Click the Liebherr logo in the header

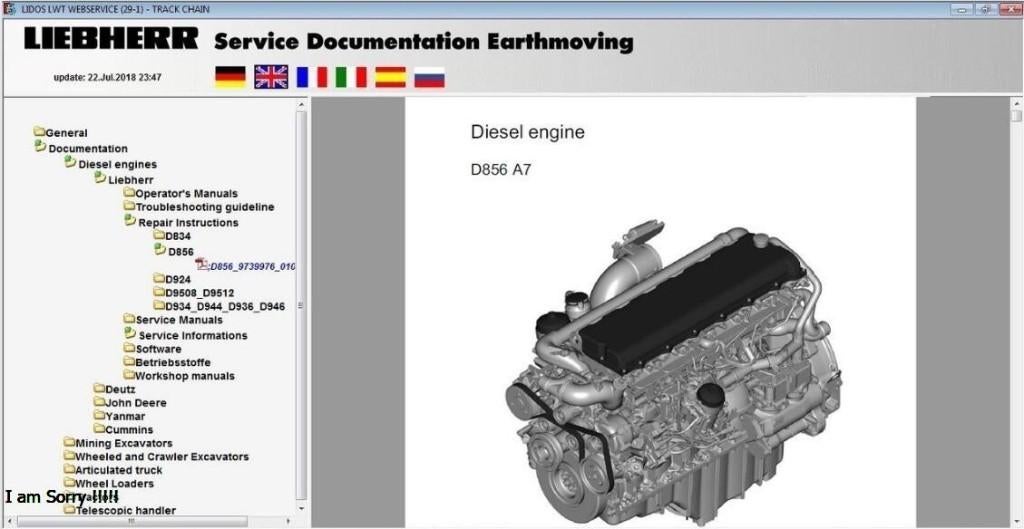click(112, 41)
